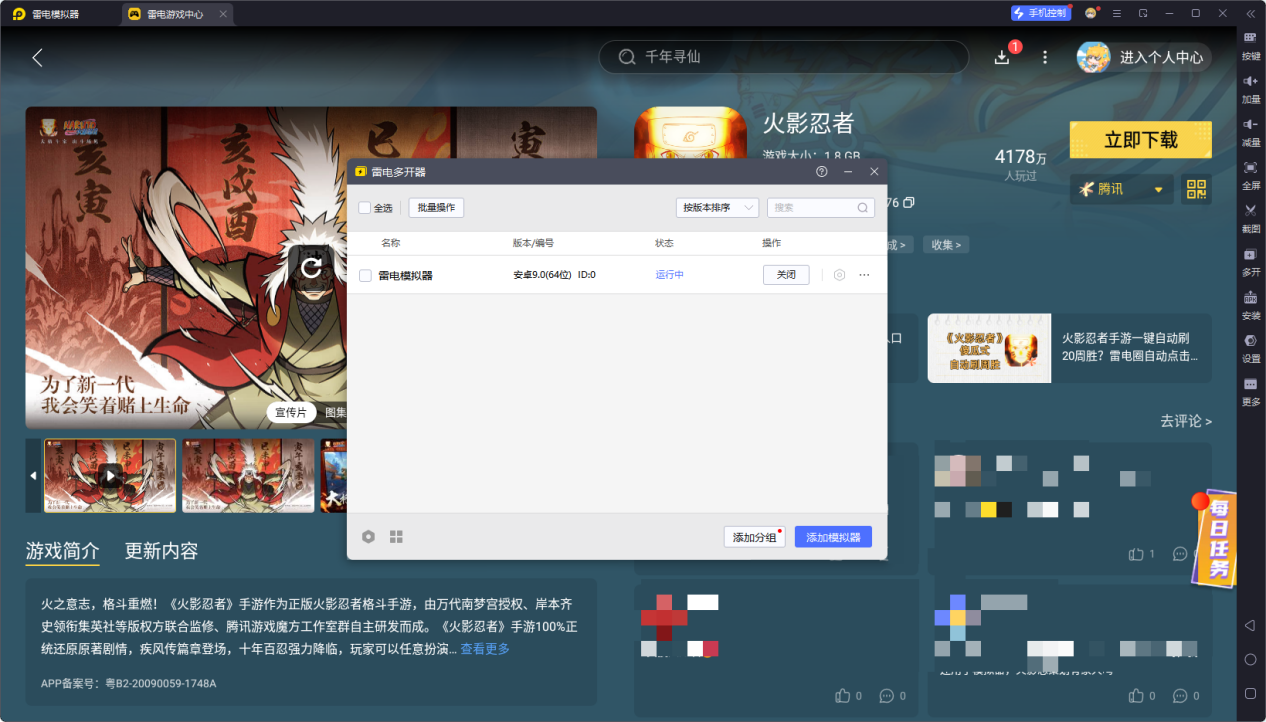Click the 搜索 field in 雷电多开器
The width and height of the screenshot is (1266, 722).
point(820,208)
